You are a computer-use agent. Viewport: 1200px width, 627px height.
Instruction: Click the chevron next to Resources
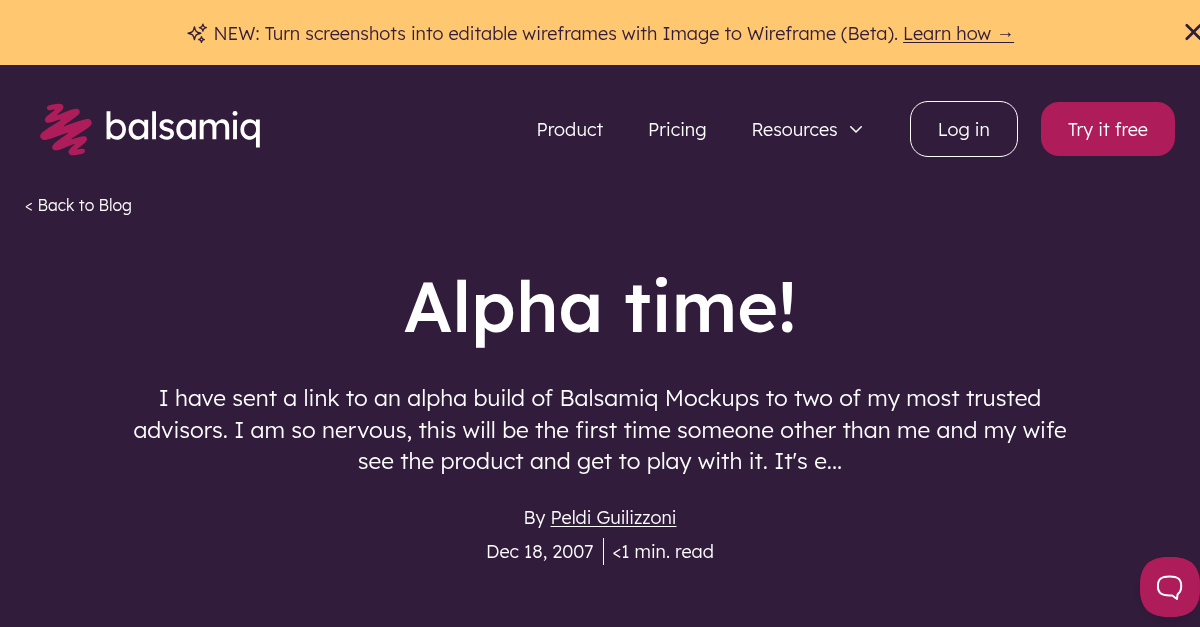[856, 129]
